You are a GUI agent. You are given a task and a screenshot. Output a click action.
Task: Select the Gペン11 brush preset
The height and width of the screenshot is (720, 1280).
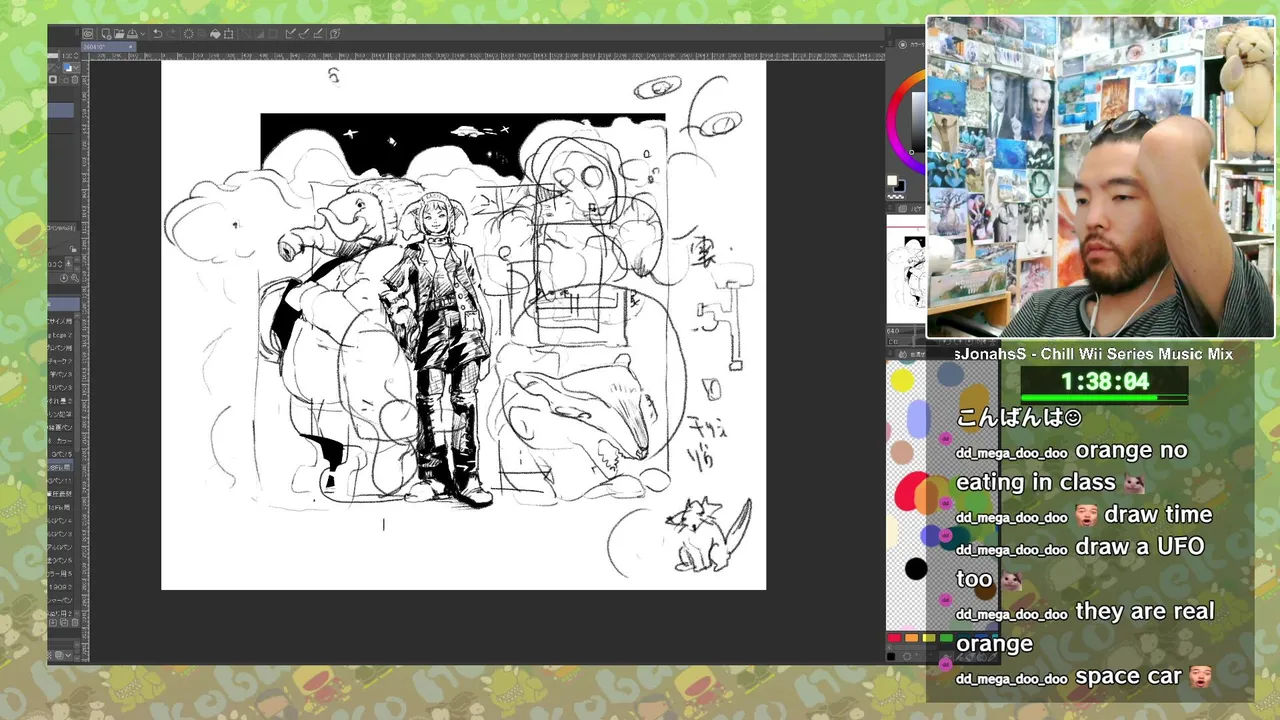tap(61, 480)
